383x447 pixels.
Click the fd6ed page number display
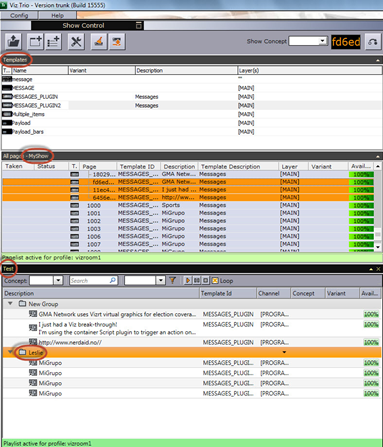(346, 42)
